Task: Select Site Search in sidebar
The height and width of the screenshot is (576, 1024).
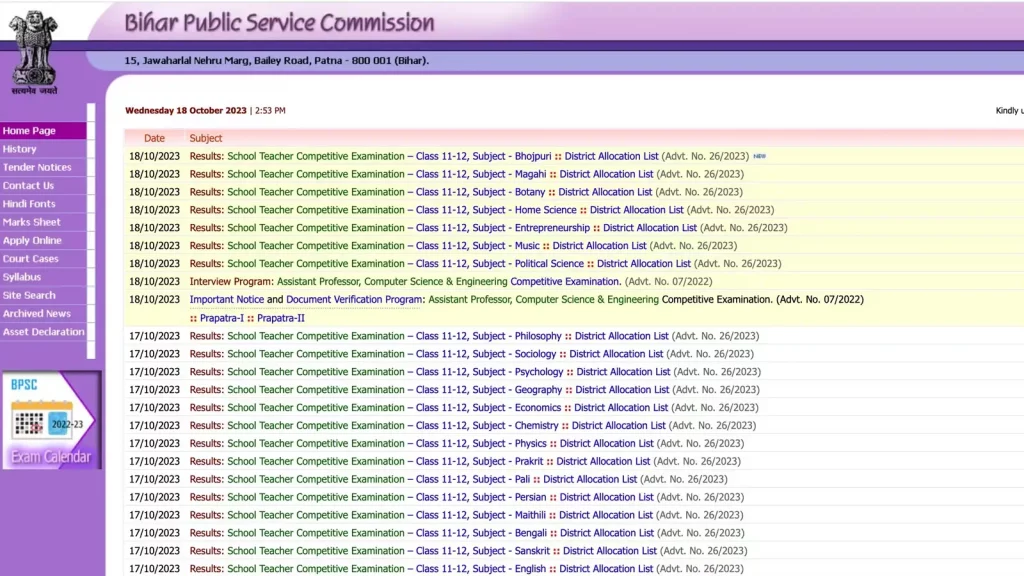Action: point(43,295)
